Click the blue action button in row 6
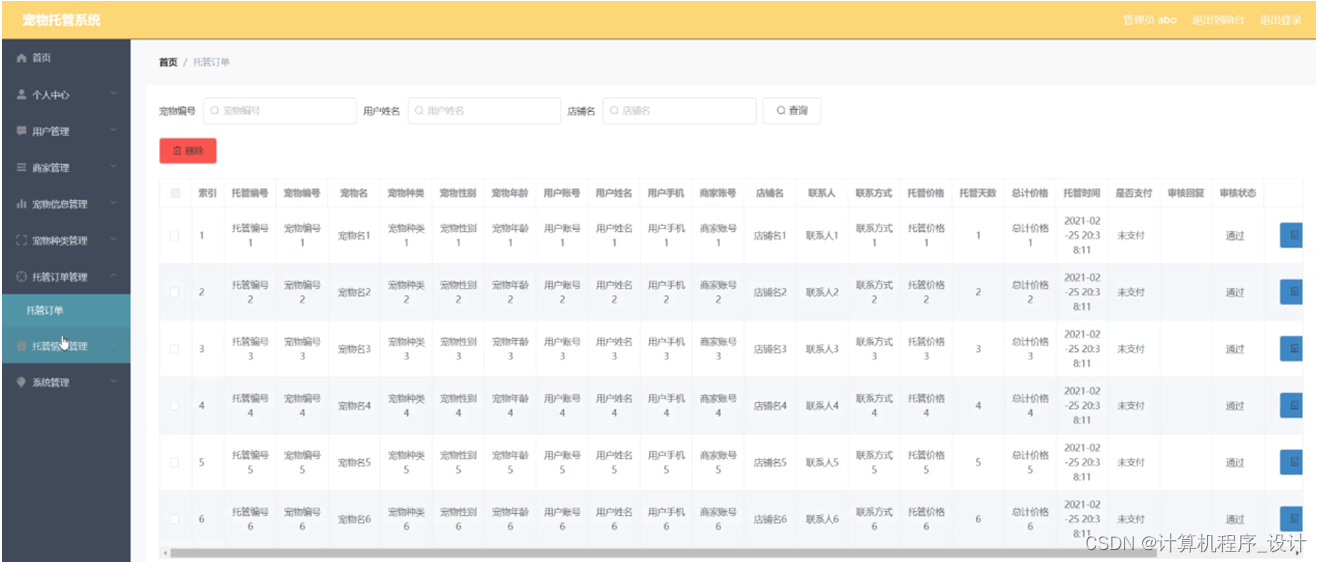This screenshot has width=1322, height=562. click(x=1291, y=519)
